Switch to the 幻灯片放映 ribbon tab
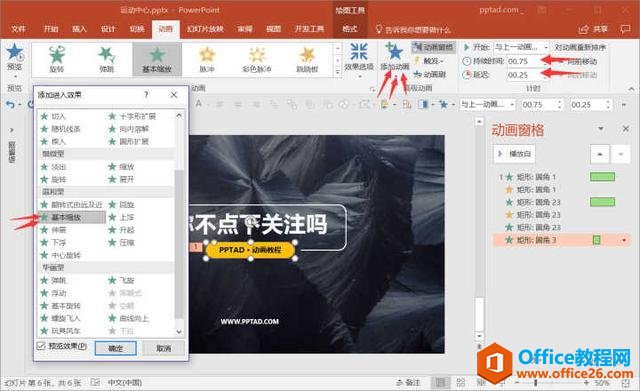 pos(205,29)
